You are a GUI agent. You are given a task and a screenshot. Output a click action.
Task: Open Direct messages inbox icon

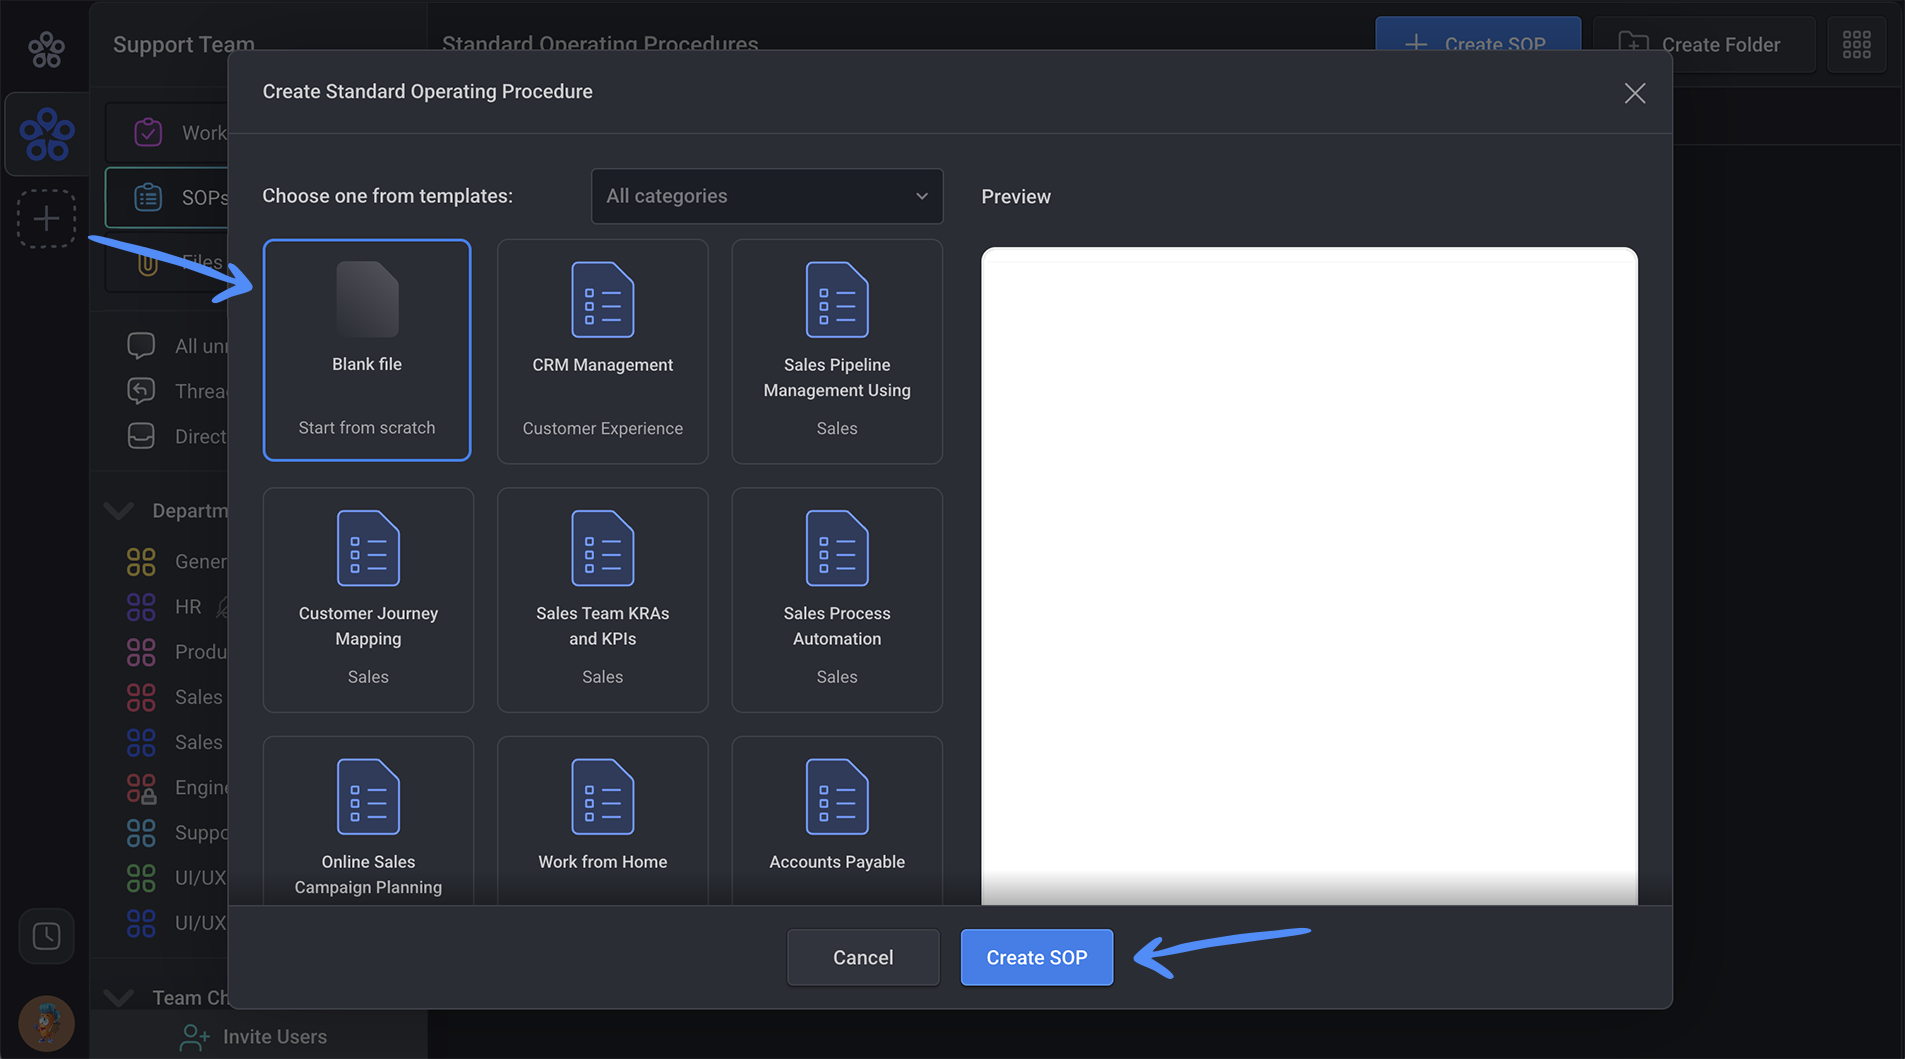(x=141, y=436)
